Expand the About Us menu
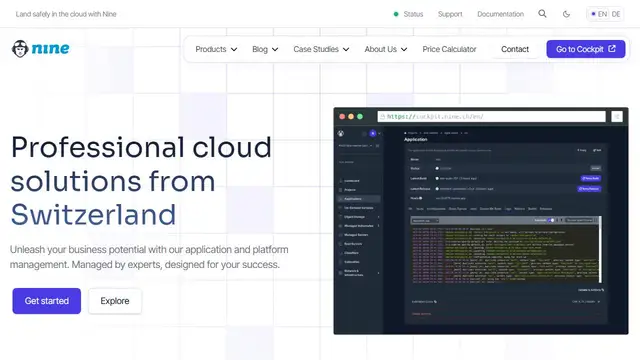This screenshot has height=360, width=640. [386, 49]
